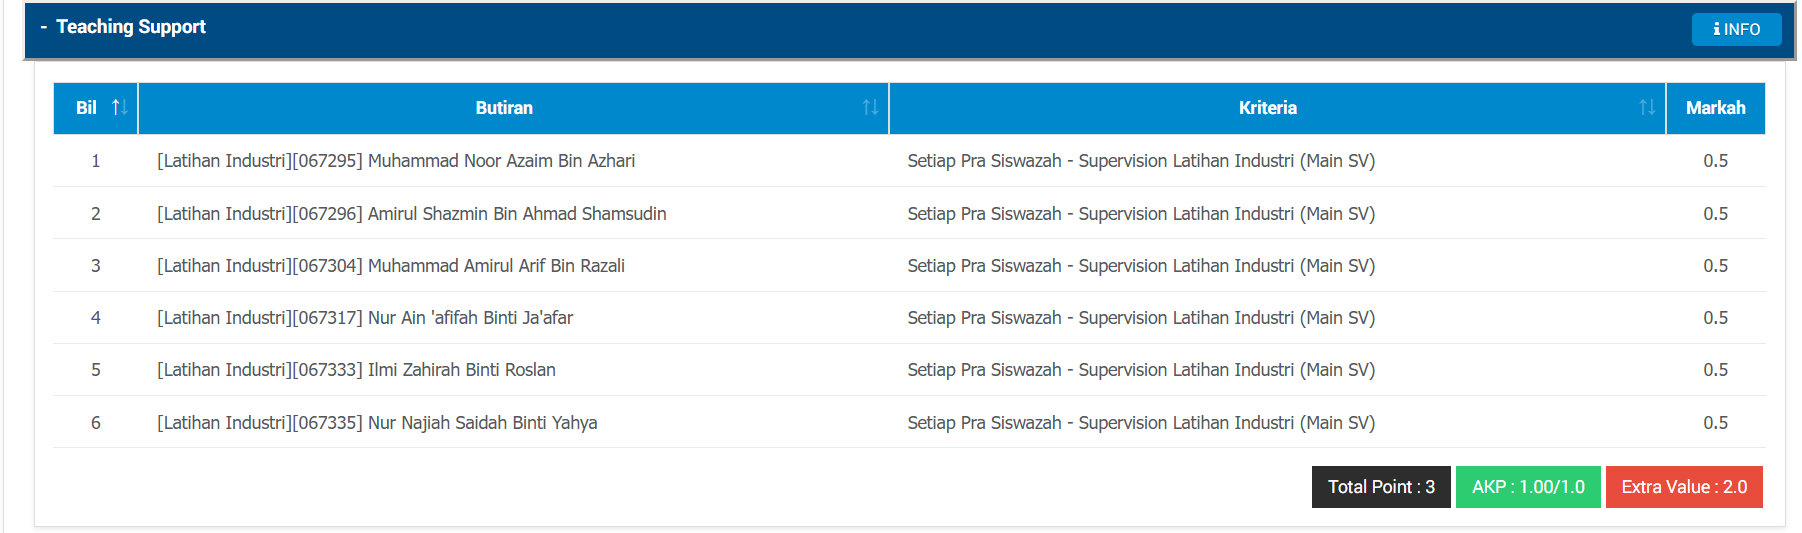Select the Total Point : 3 badge

[1381, 487]
